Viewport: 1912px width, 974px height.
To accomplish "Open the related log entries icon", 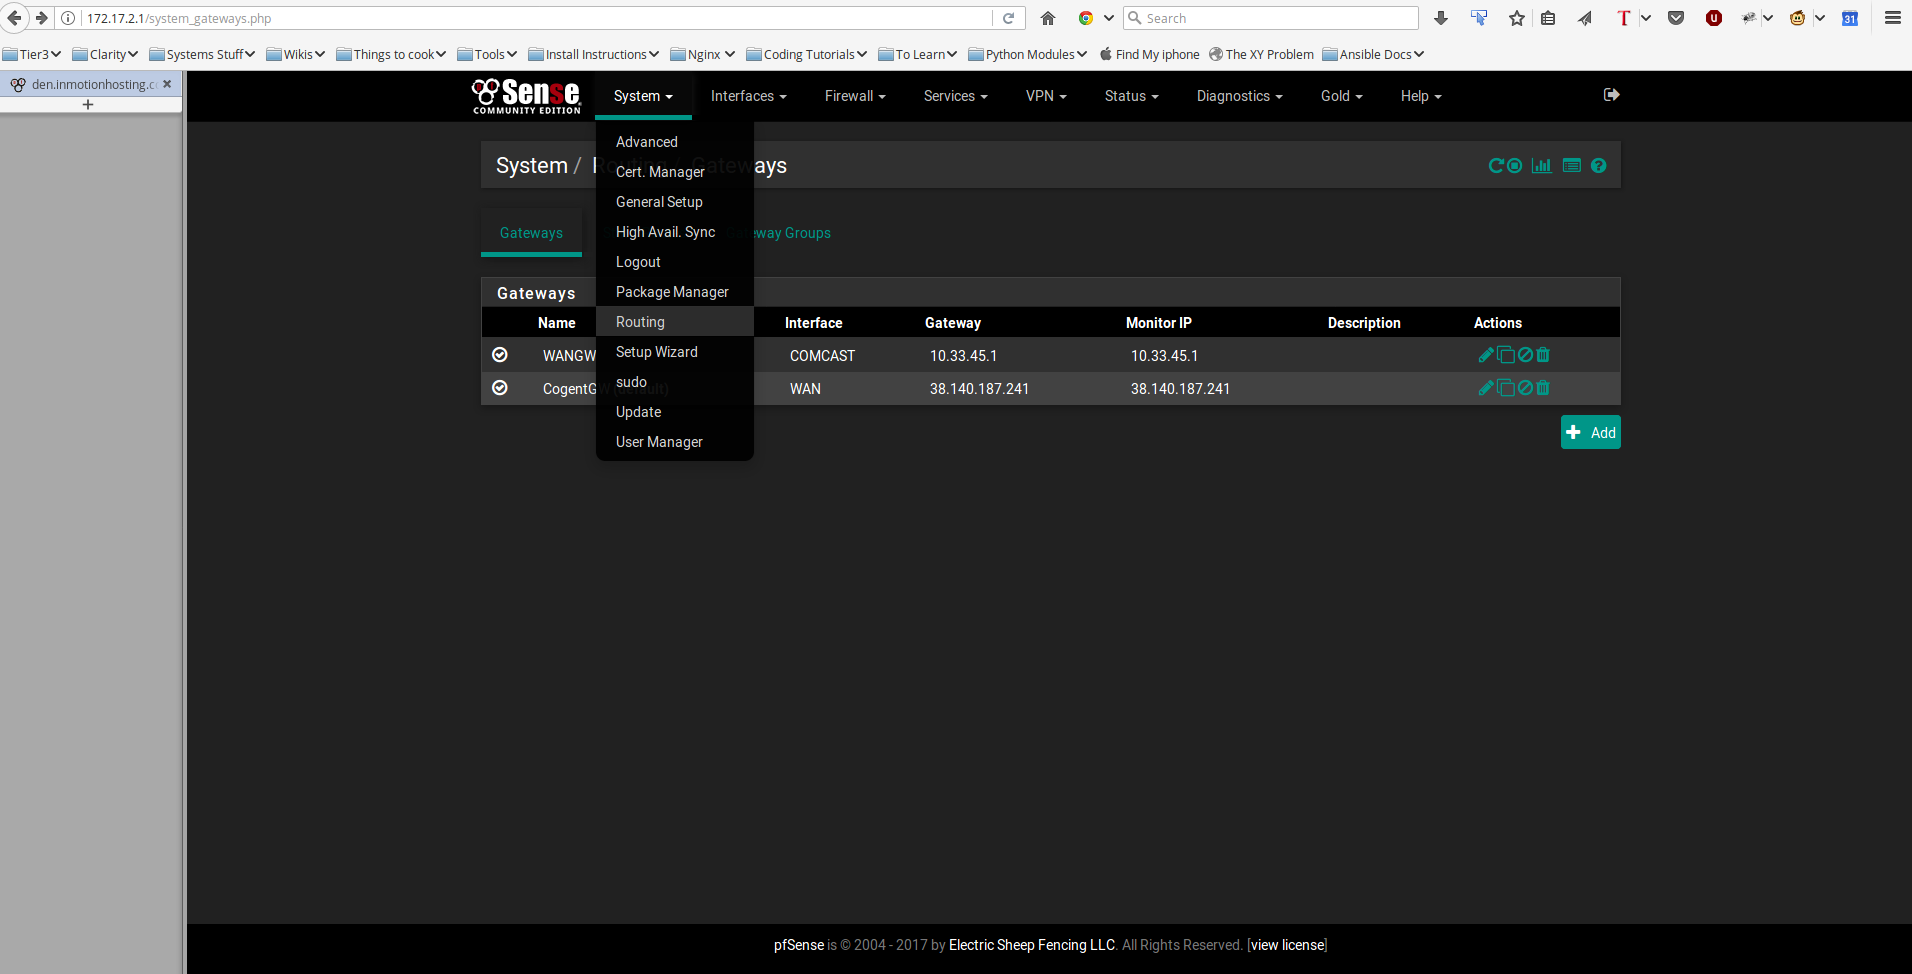I will click(x=1572, y=166).
